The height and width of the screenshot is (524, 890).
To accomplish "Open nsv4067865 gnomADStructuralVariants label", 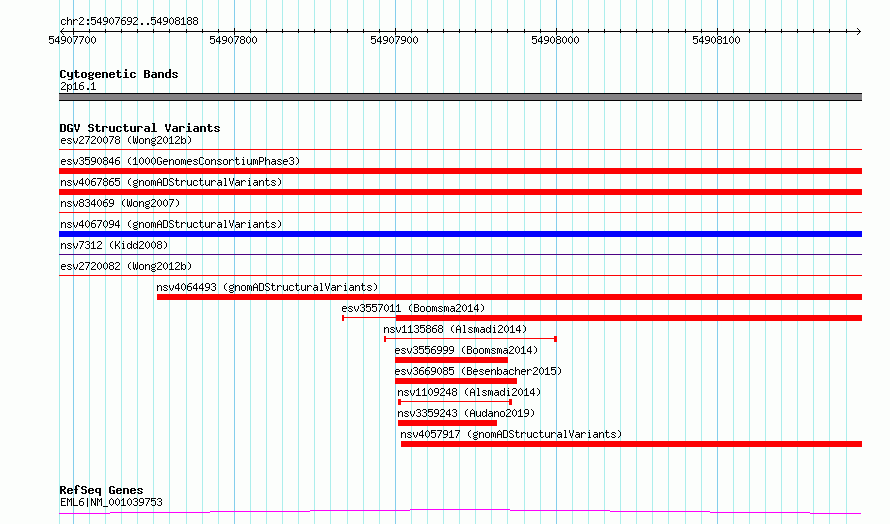I will point(171,182).
